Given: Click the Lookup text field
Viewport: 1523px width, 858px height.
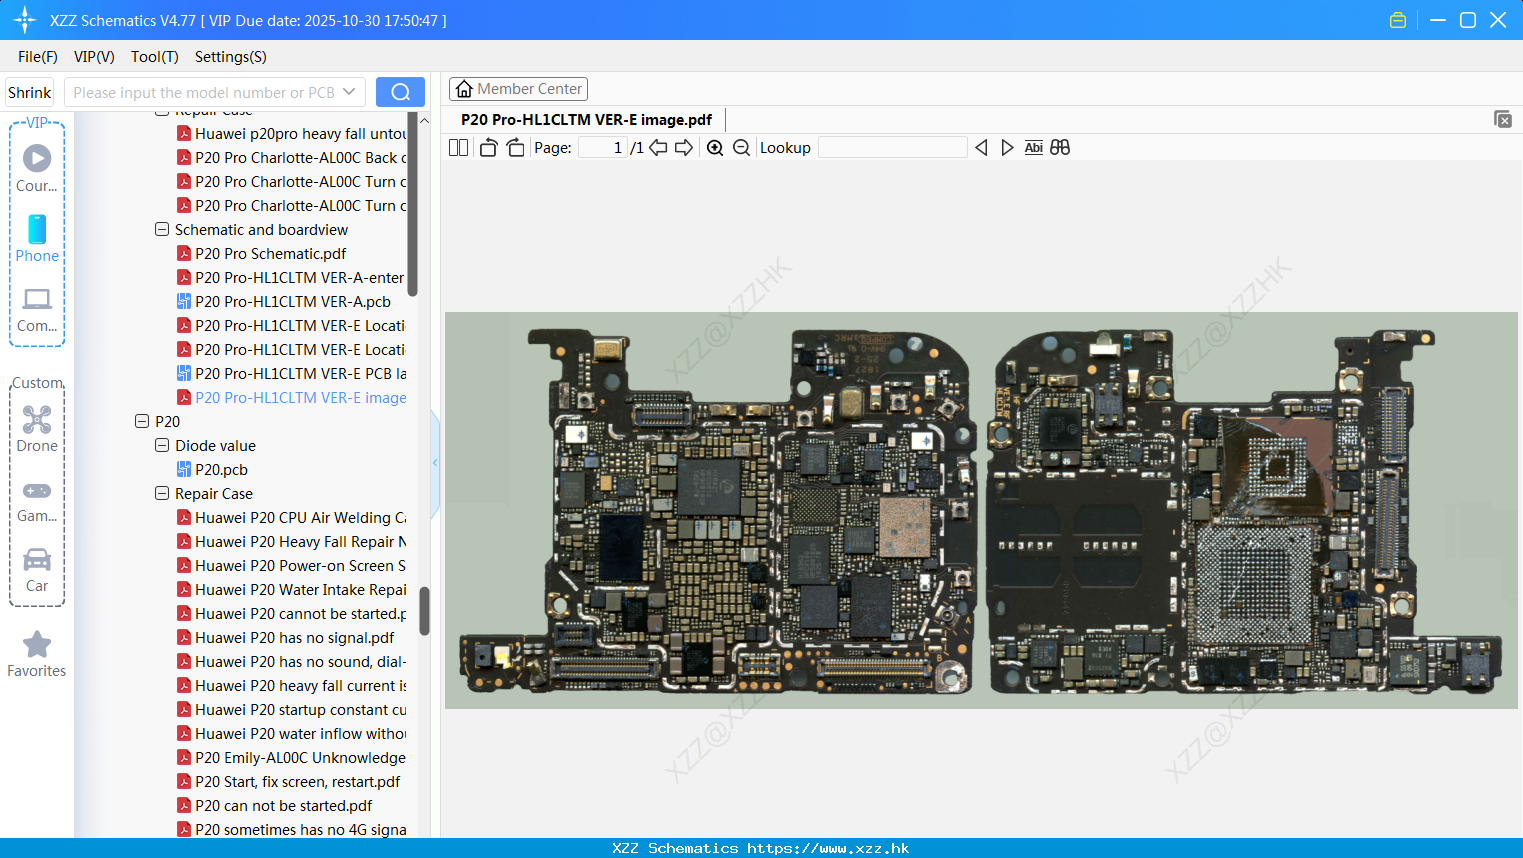Looking at the screenshot, I should point(893,148).
